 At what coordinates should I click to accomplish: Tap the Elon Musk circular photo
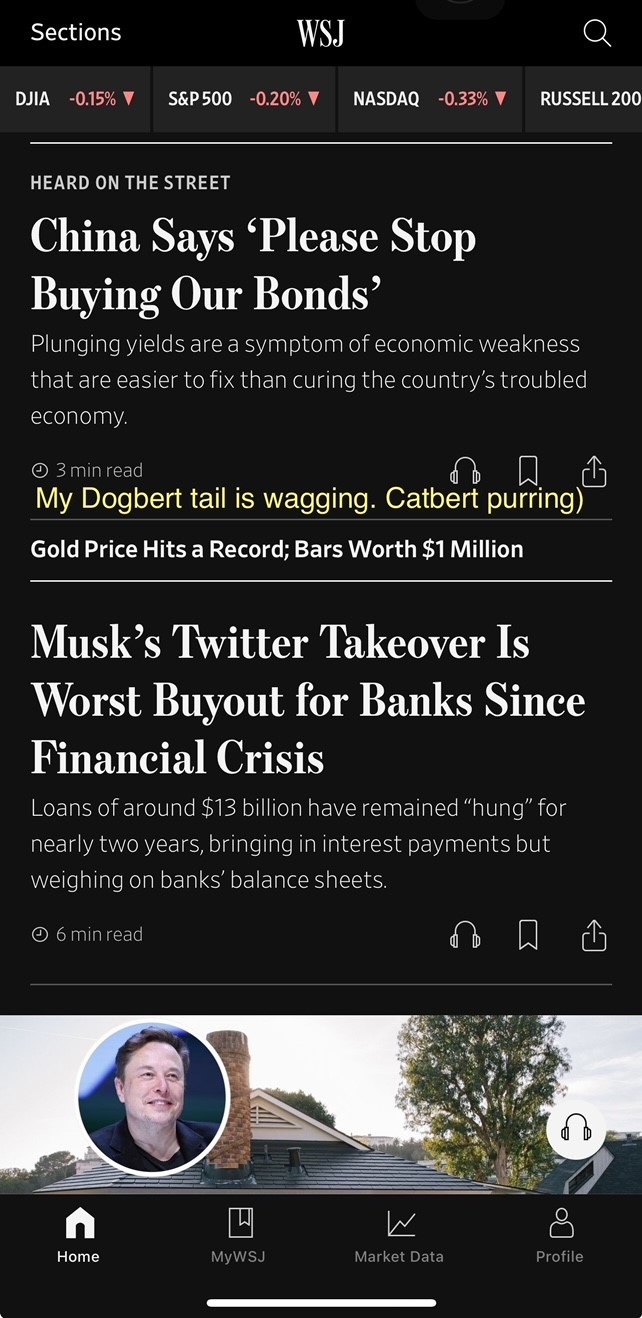point(153,1098)
